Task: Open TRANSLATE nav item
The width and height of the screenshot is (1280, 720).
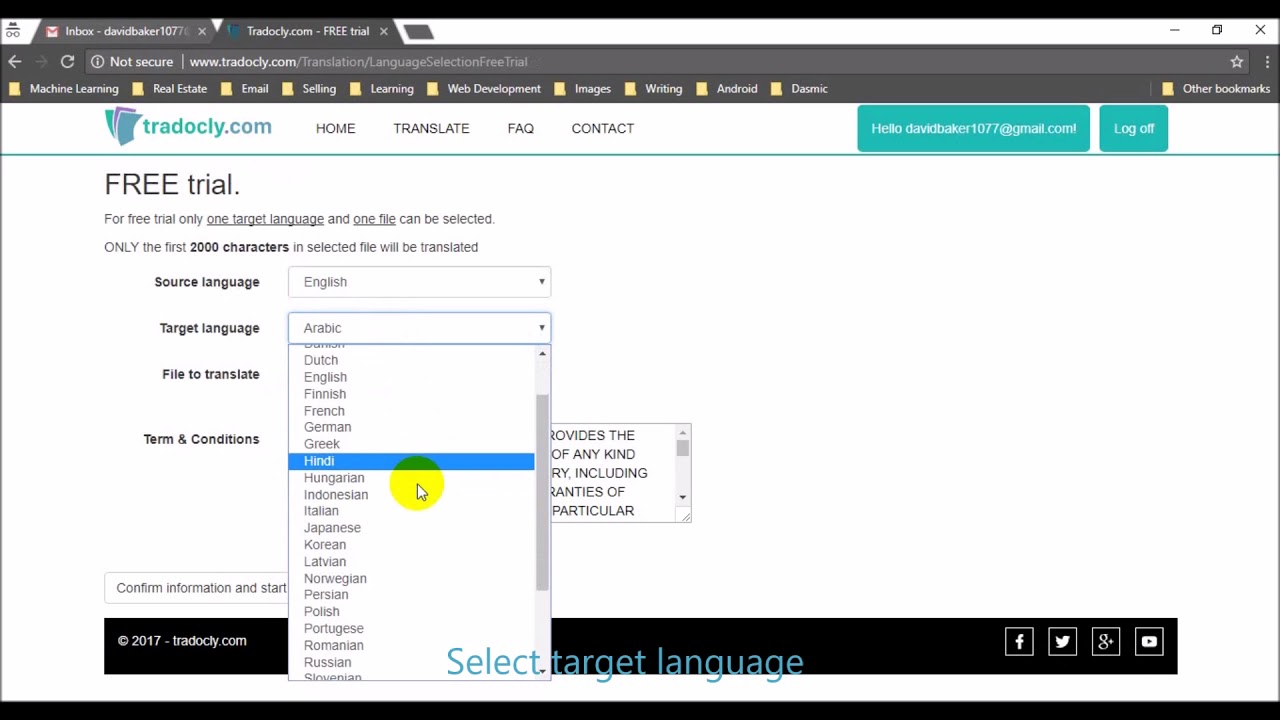Action: pyautogui.click(x=431, y=128)
